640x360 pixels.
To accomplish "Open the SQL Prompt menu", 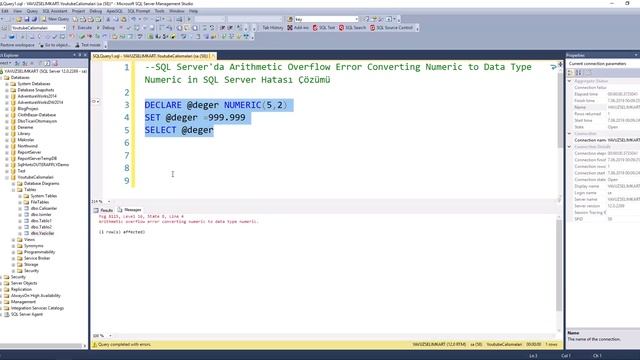I will click(139, 11).
